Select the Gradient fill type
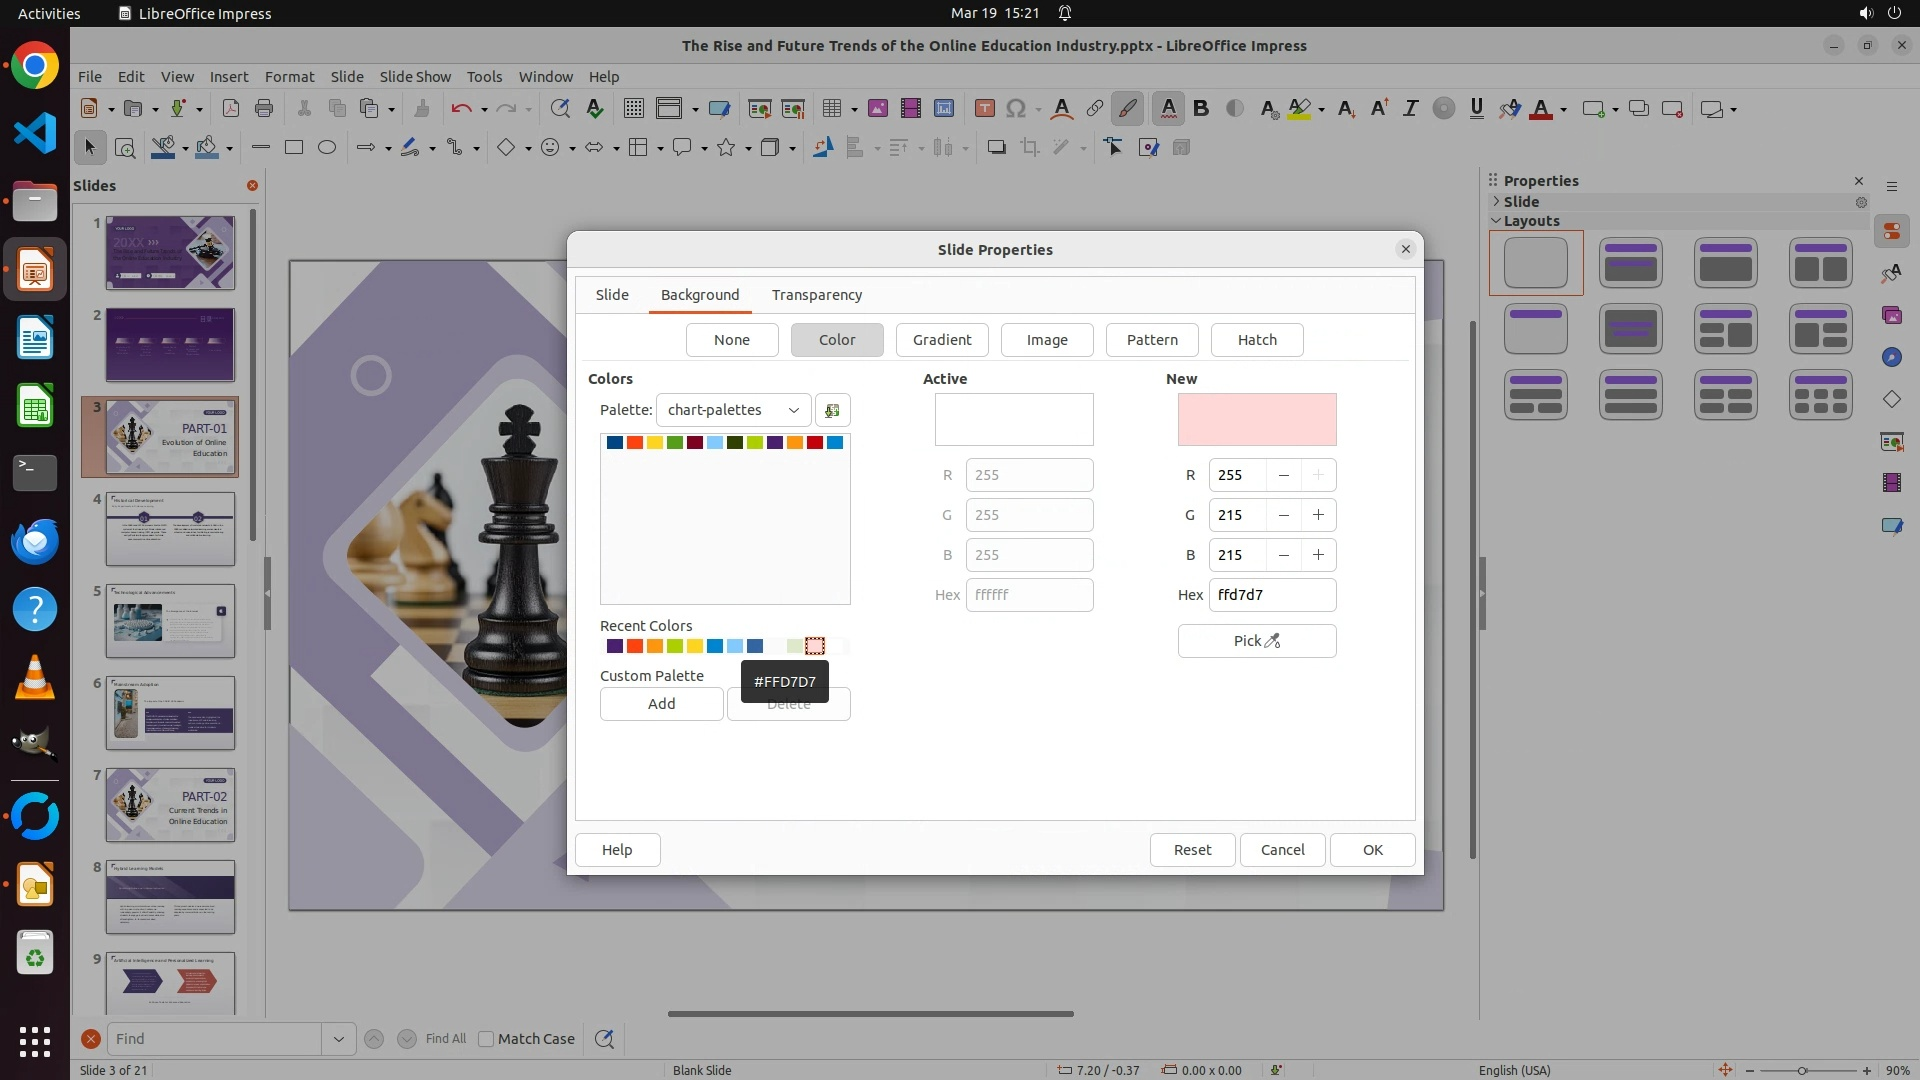This screenshot has height=1080, width=1920. pos(941,340)
